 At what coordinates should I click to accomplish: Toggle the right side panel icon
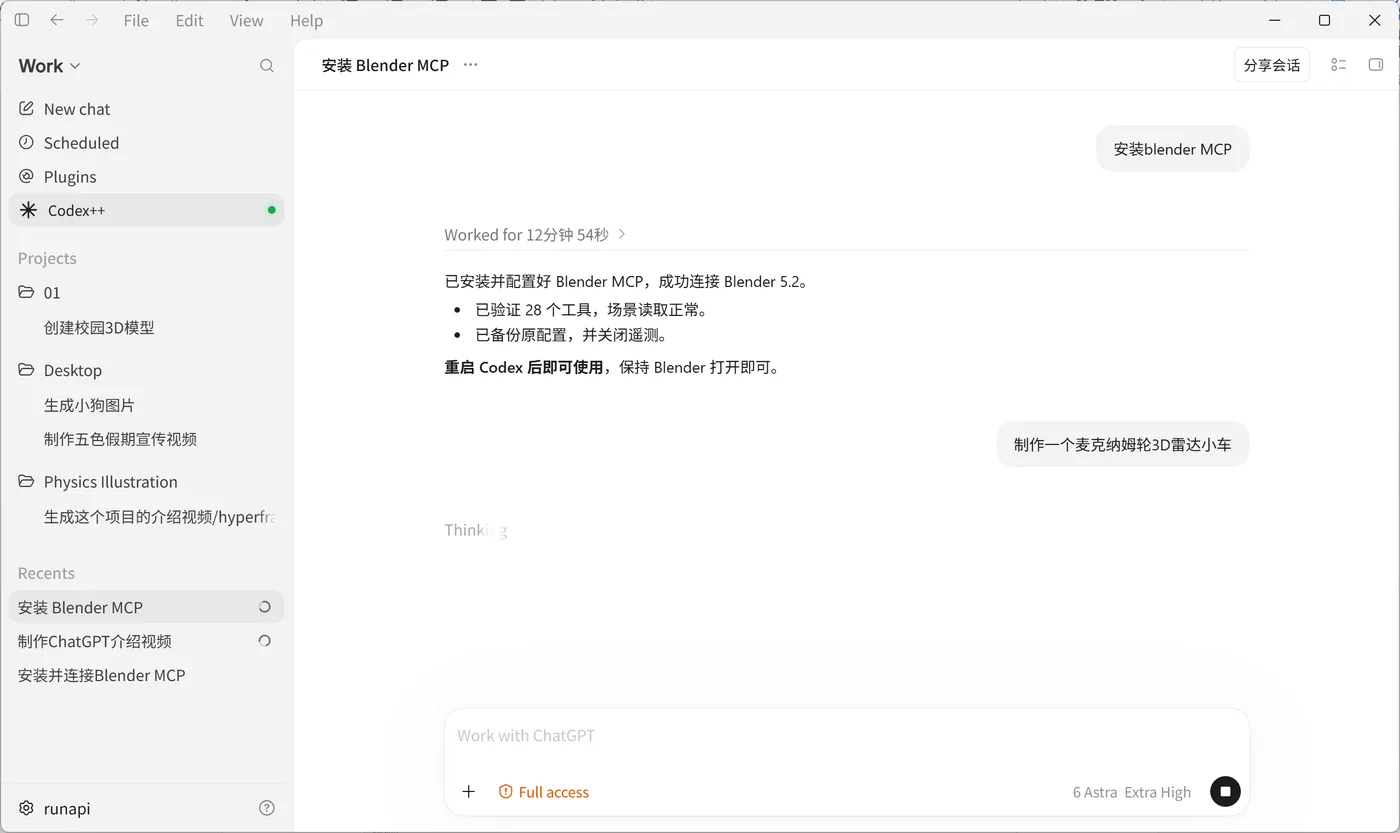coord(1376,65)
